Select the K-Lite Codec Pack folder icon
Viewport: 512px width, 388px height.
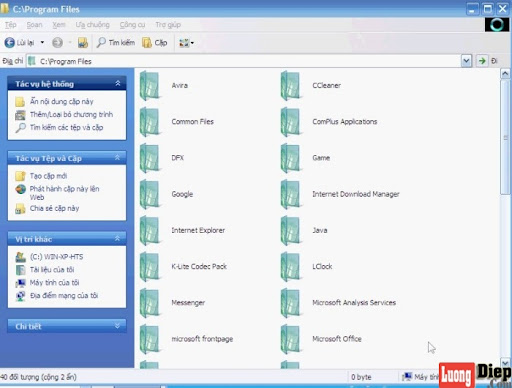150,267
